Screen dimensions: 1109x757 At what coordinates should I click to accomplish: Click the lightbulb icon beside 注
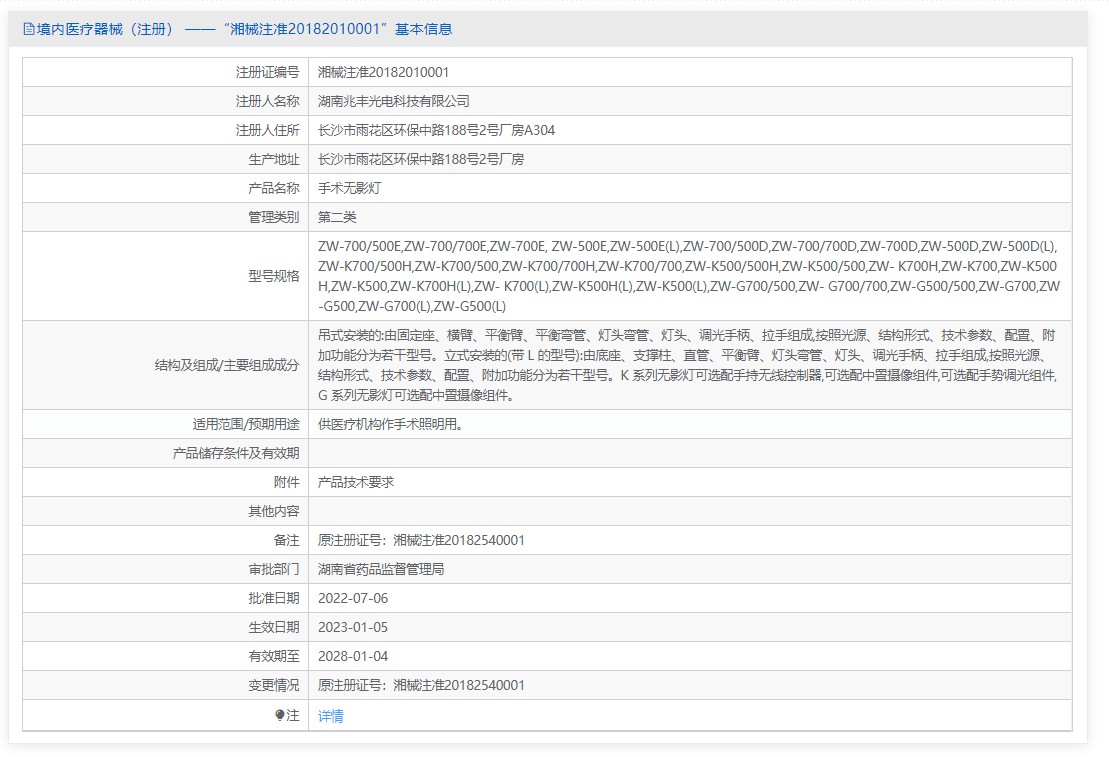[279, 715]
